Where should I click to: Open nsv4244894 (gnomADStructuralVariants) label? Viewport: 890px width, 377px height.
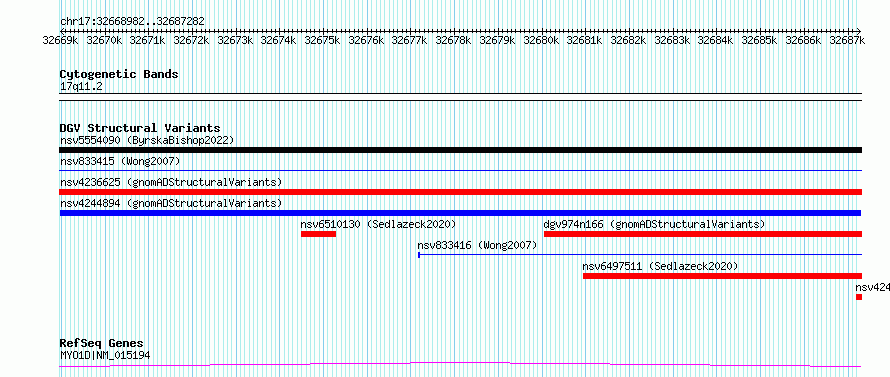[171, 203]
